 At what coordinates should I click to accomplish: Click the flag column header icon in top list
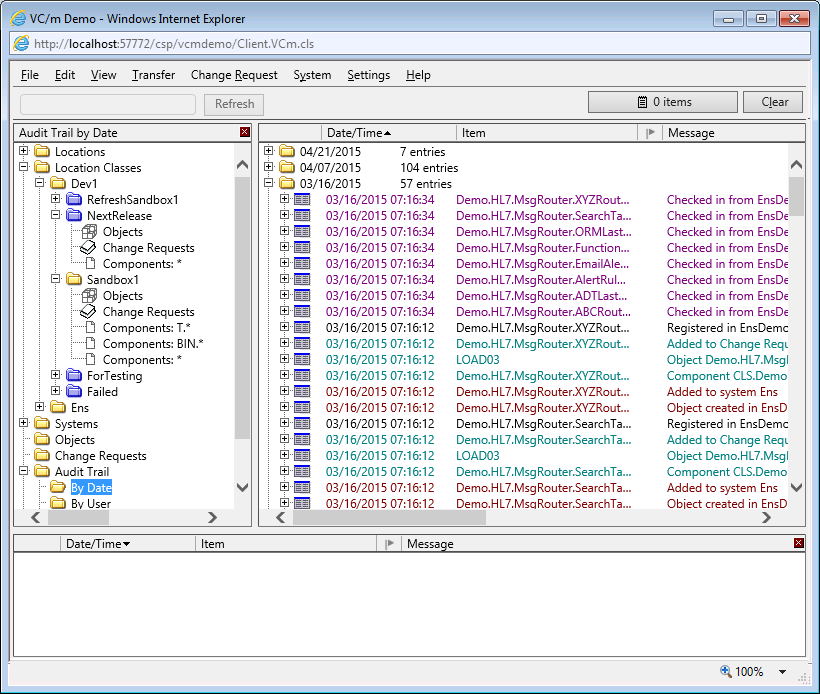pos(651,132)
